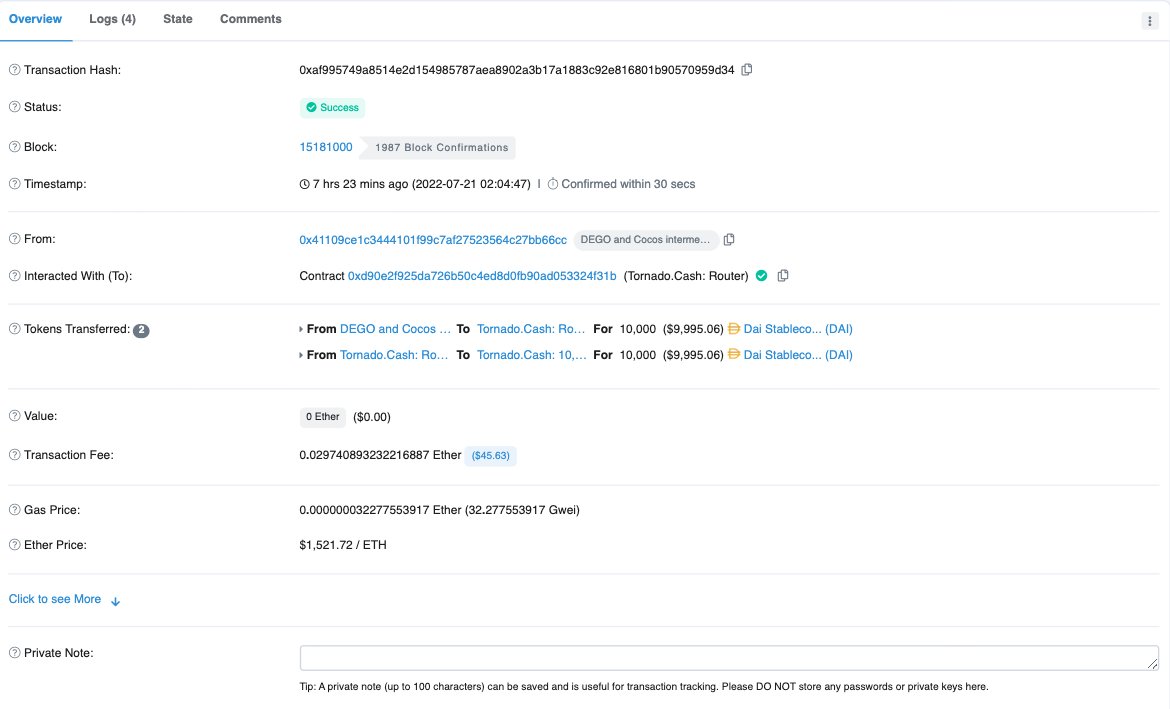
Task: Click help icon beside Tokens Transferred
Action: tap(14, 328)
